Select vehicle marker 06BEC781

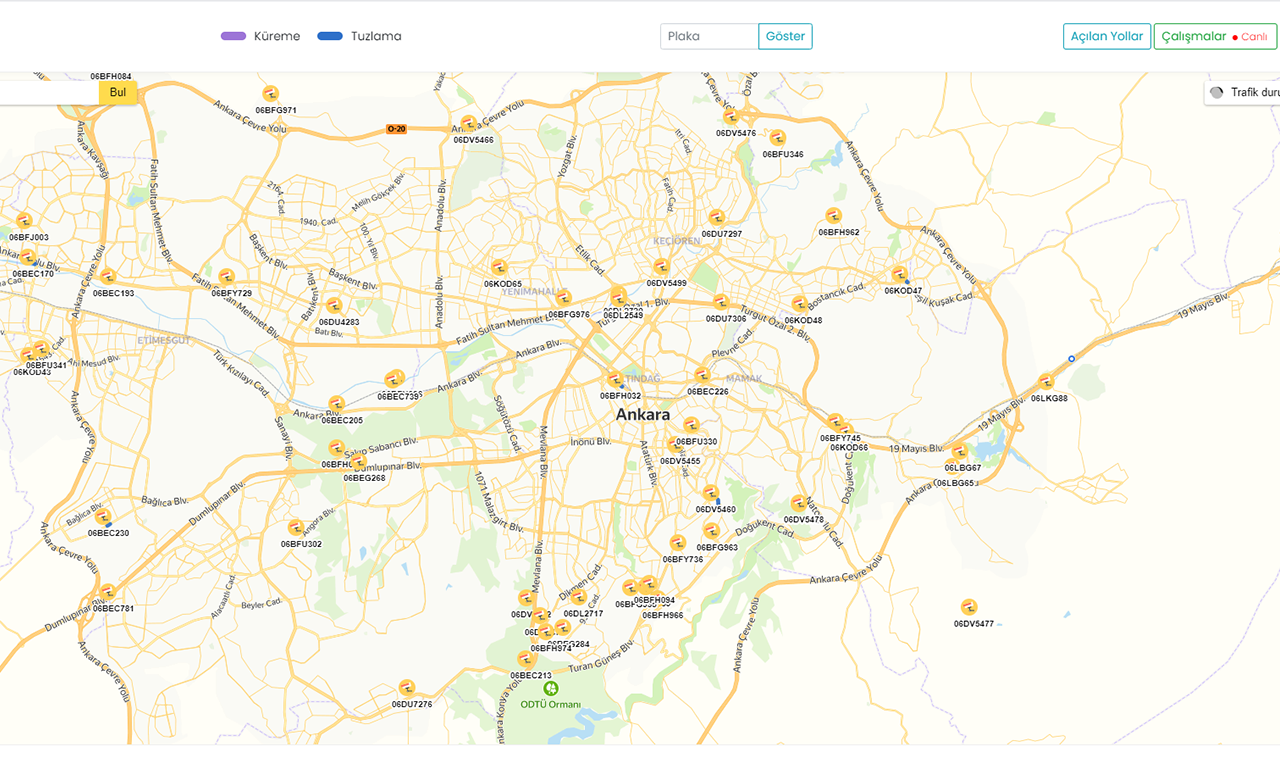pos(108,593)
